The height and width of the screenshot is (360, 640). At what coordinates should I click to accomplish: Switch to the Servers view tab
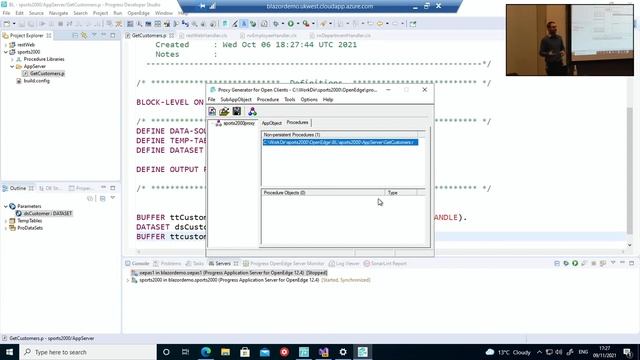(223, 264)
